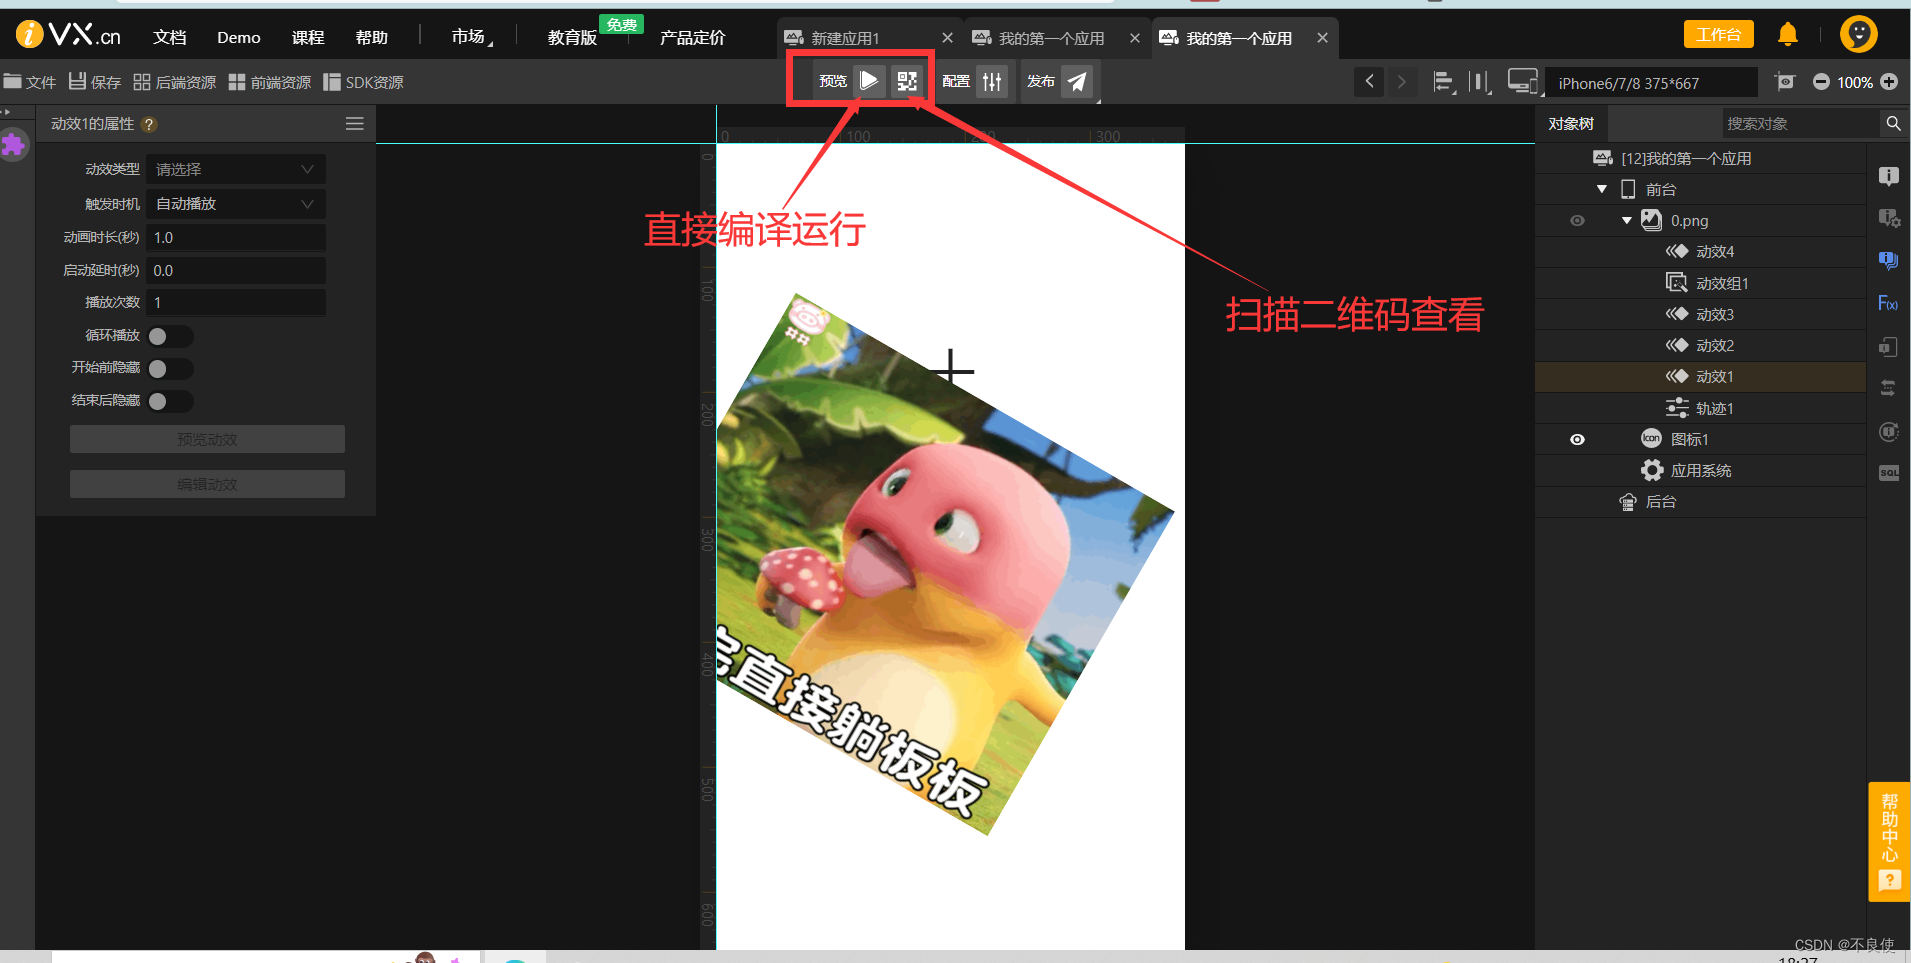Select 动效组1 in the object tree
The width and height of the screenshot is (1911, 963).
point(1700,283)
